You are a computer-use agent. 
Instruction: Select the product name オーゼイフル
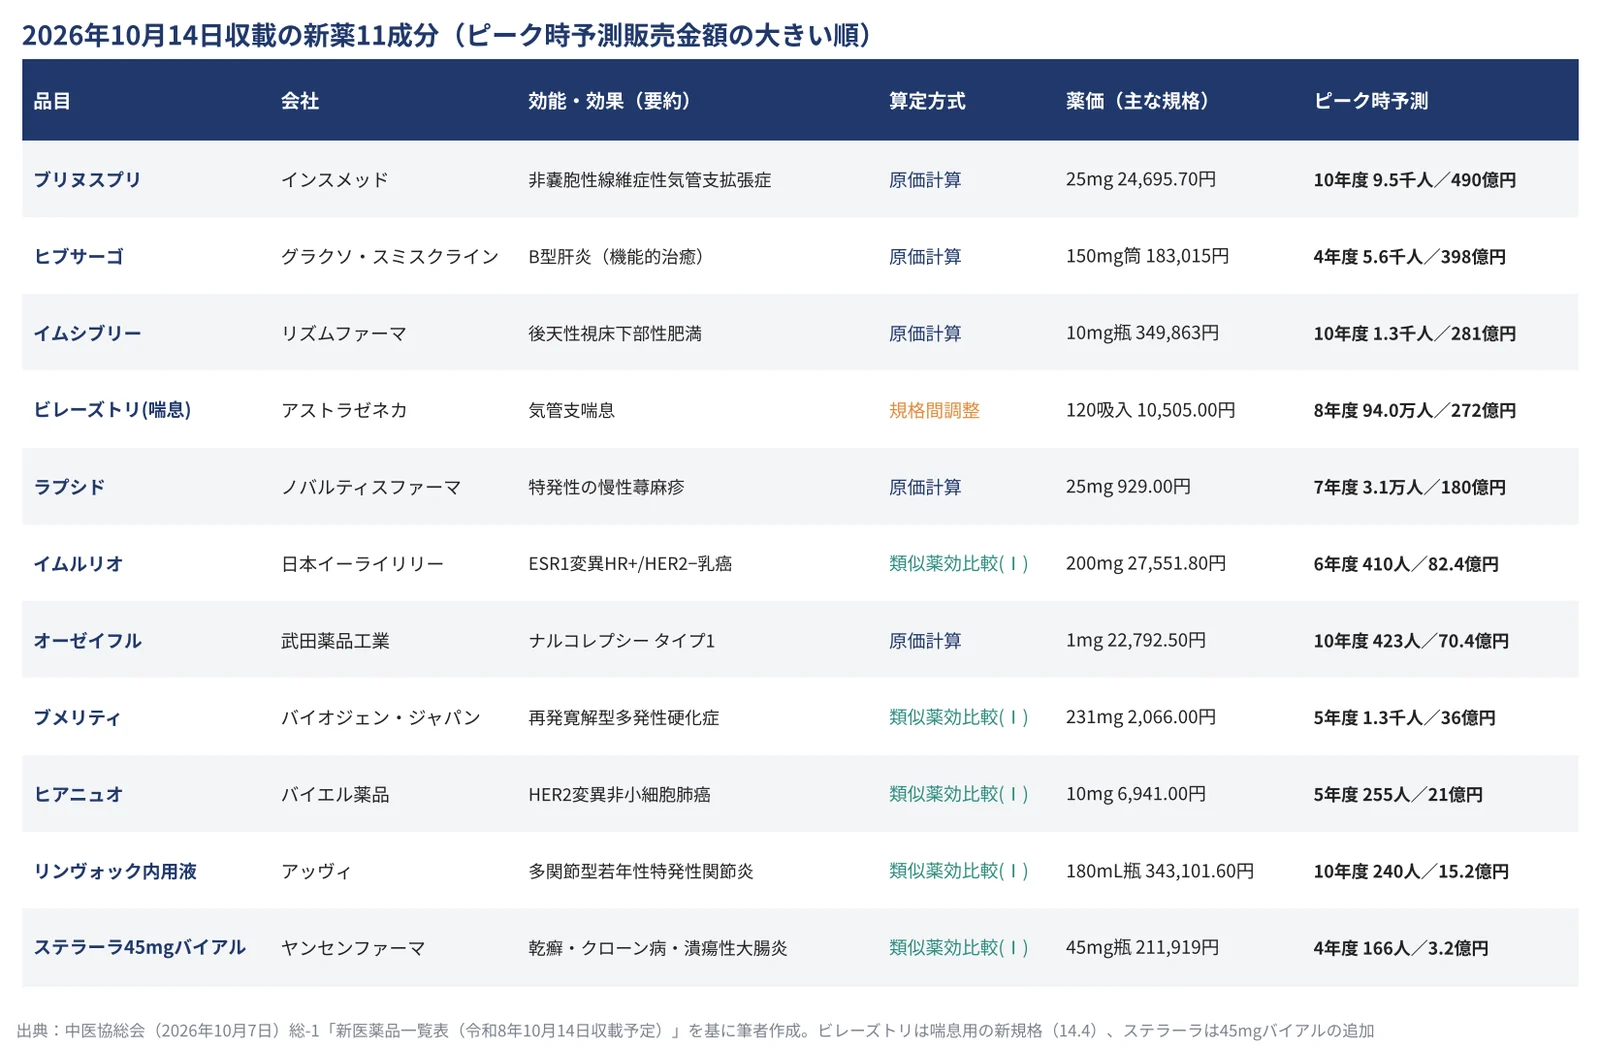(x=87, y=641)
